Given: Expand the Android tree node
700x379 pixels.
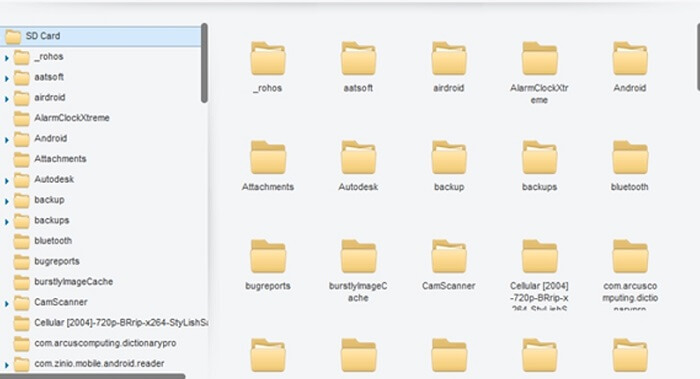Looking at the screenshot, I should click(x=7, y=140).
